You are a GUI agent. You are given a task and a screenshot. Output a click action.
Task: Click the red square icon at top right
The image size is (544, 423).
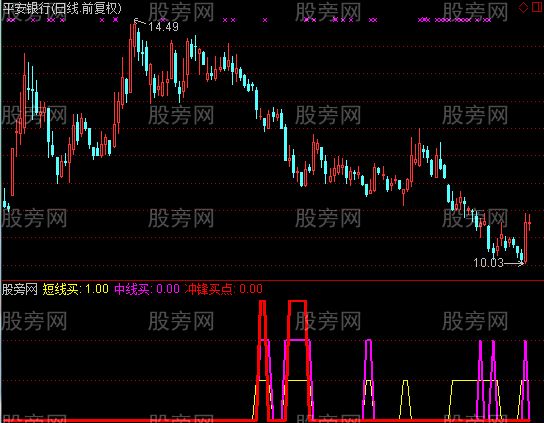(x=537, y=7)
